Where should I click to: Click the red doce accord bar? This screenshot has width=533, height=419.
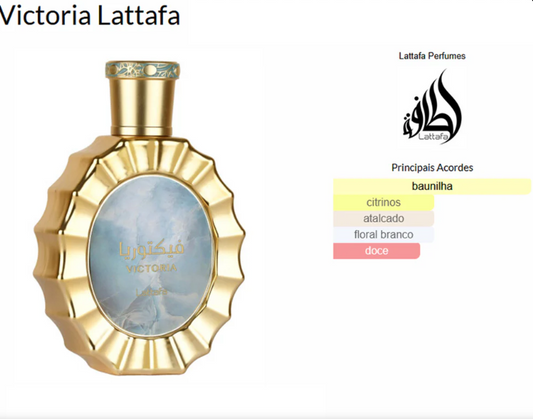tap(376, 251)
